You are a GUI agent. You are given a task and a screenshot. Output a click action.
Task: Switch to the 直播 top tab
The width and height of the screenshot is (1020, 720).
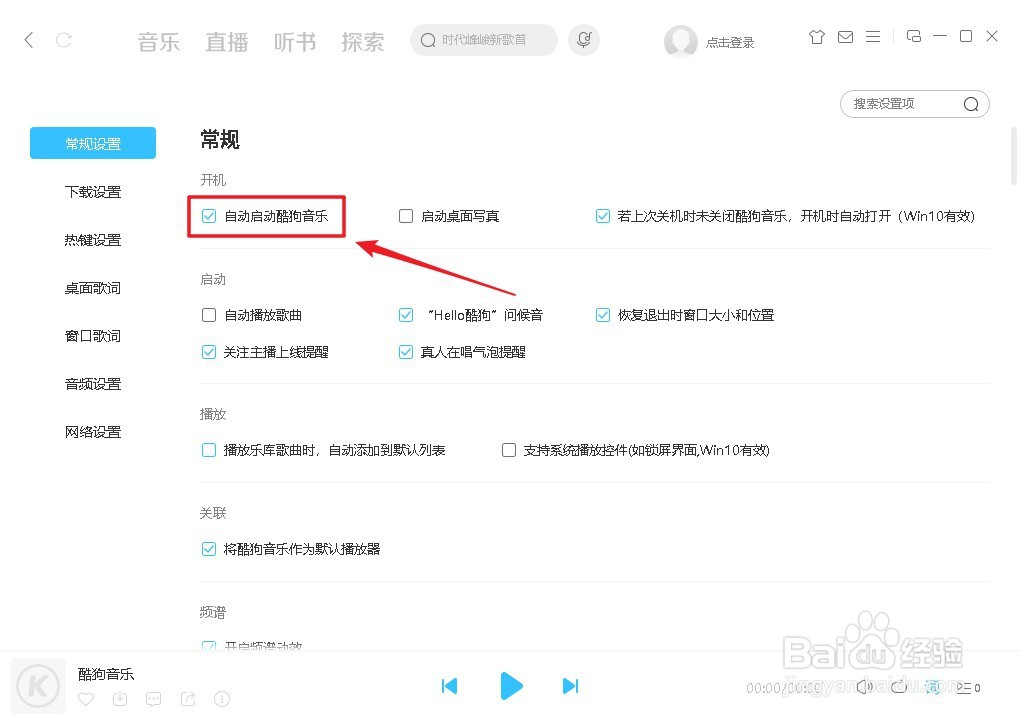point(227,42)
